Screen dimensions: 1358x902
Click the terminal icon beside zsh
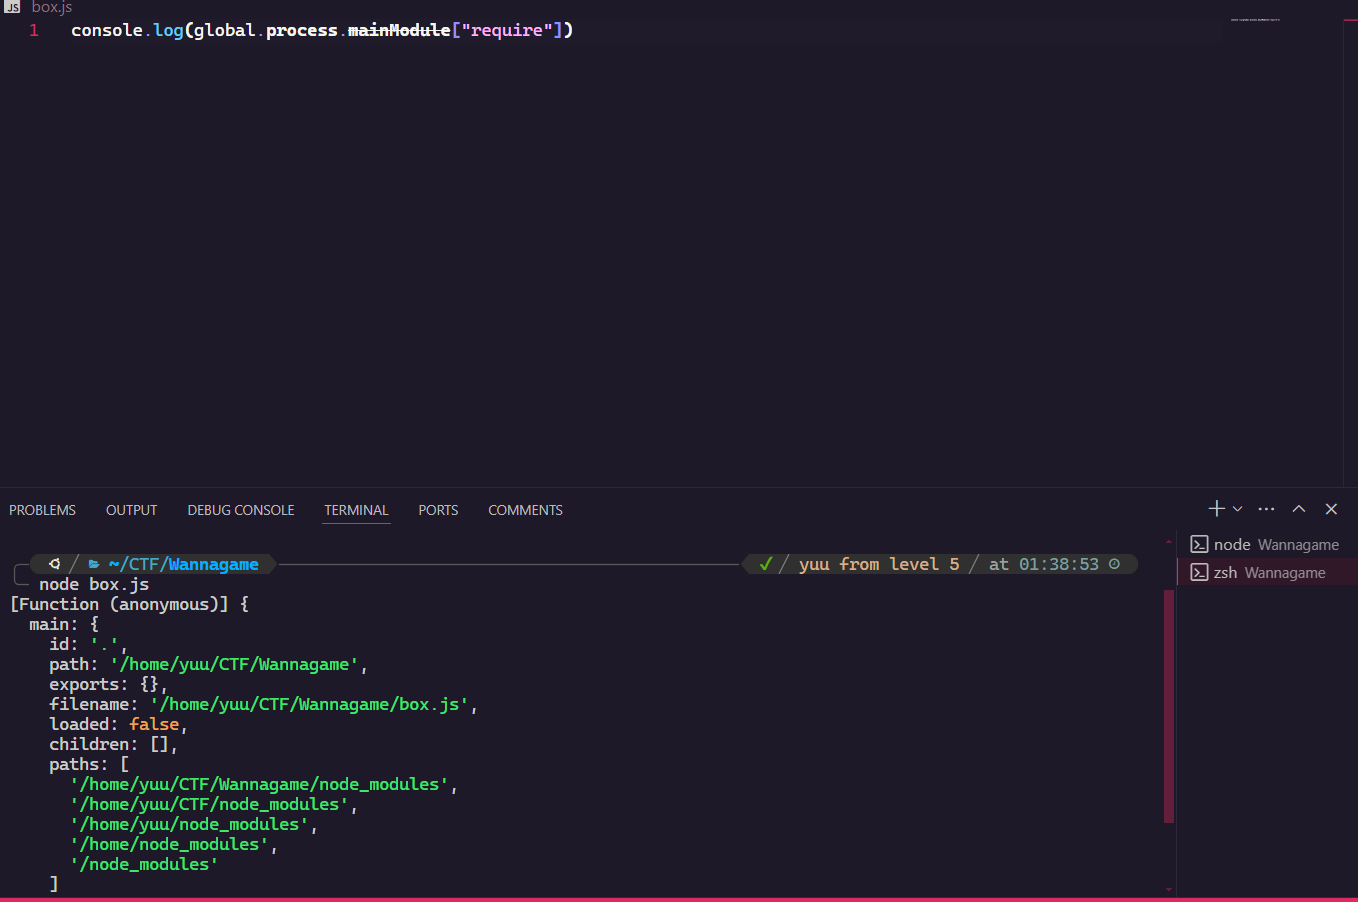pyautogui.click(x=1199, y=572)
